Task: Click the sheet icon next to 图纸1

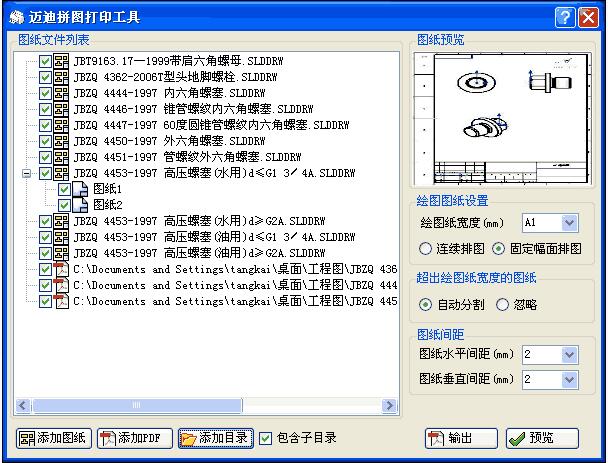Action: click(81, 189)
